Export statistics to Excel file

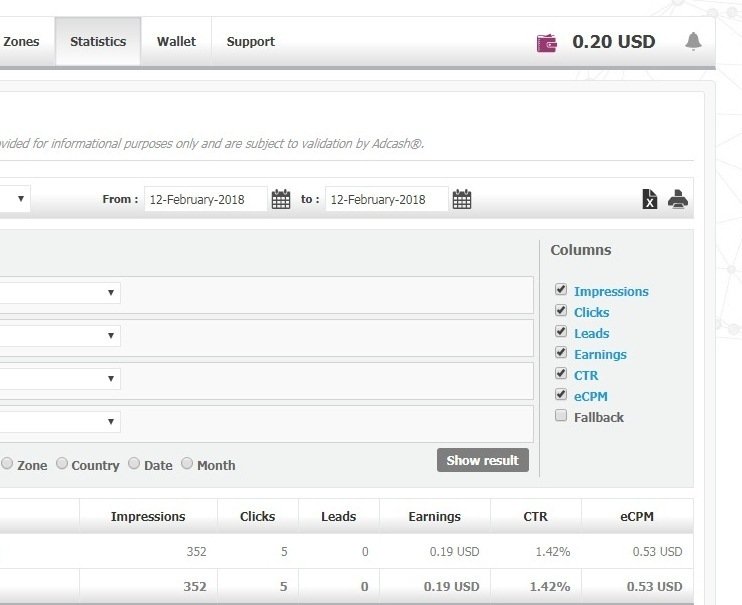click(650, 200)
